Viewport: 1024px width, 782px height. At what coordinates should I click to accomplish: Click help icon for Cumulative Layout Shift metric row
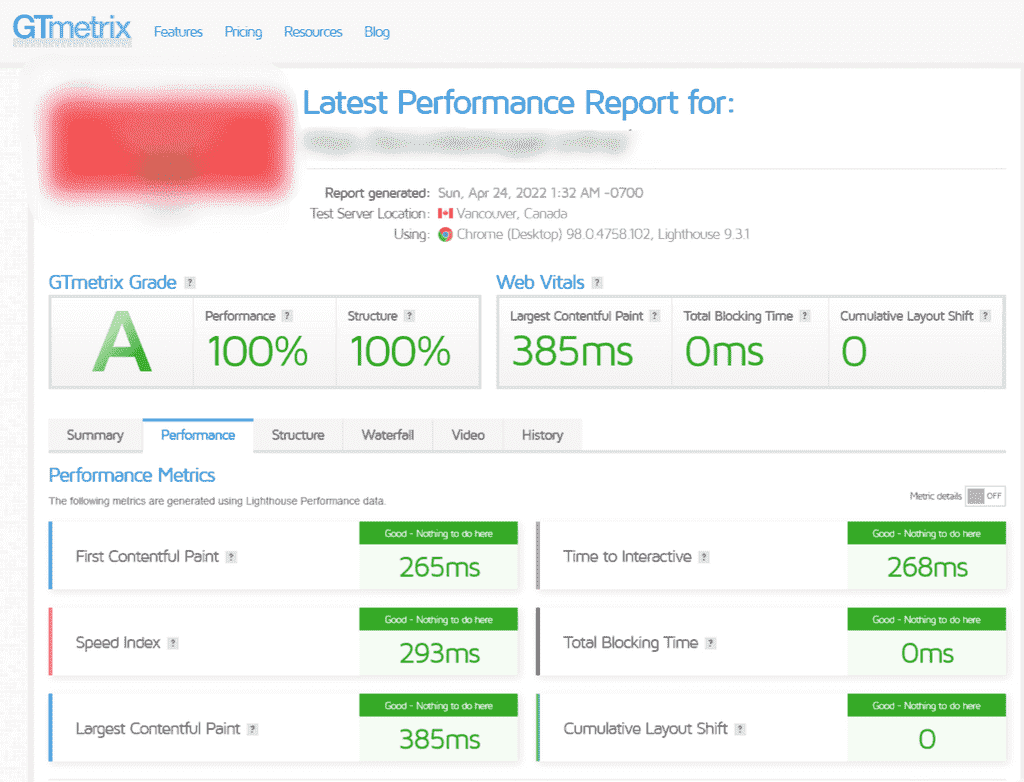pos(740,730)
